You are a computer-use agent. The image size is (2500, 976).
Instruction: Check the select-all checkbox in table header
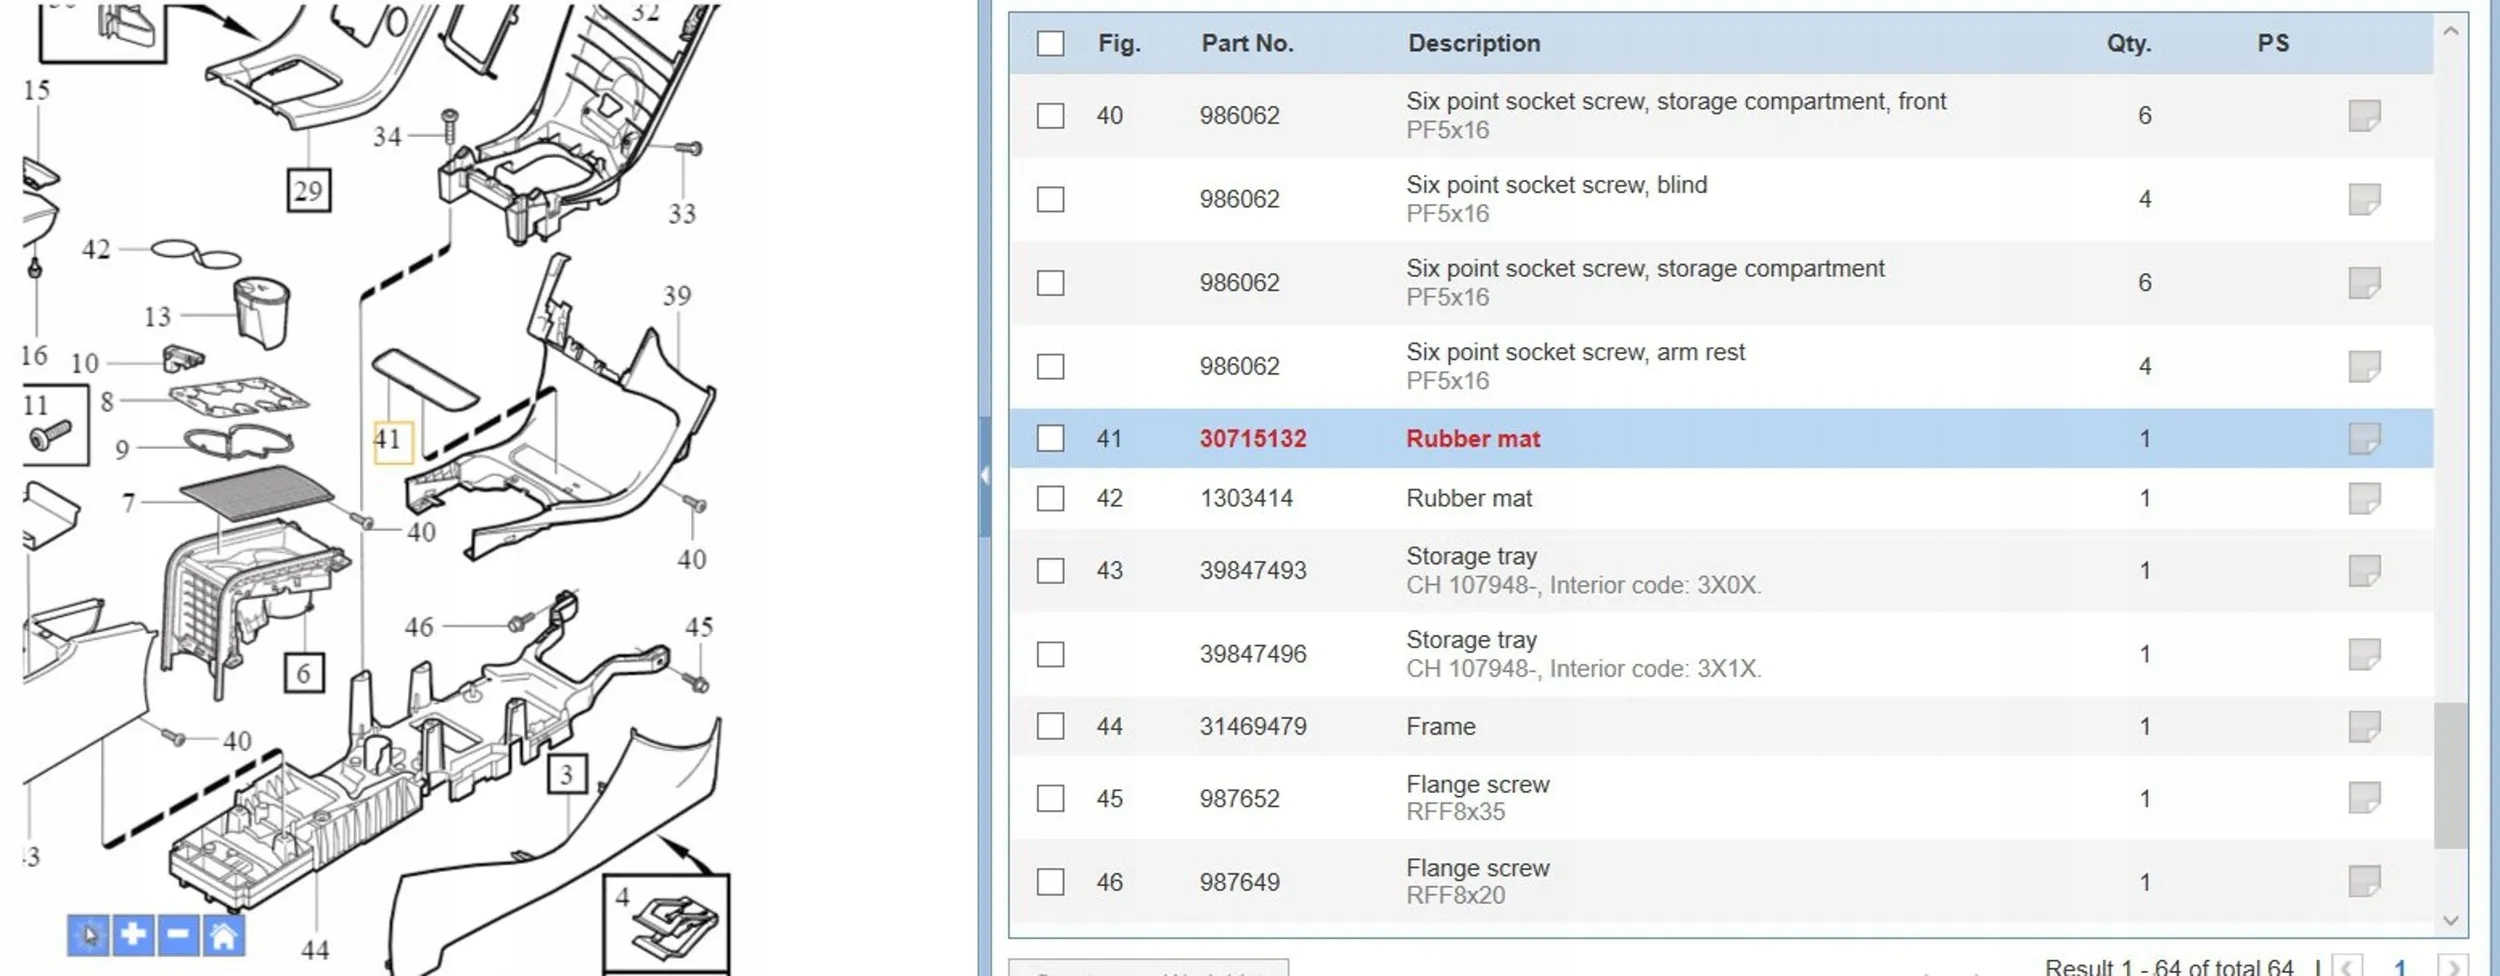point(1050,43)
